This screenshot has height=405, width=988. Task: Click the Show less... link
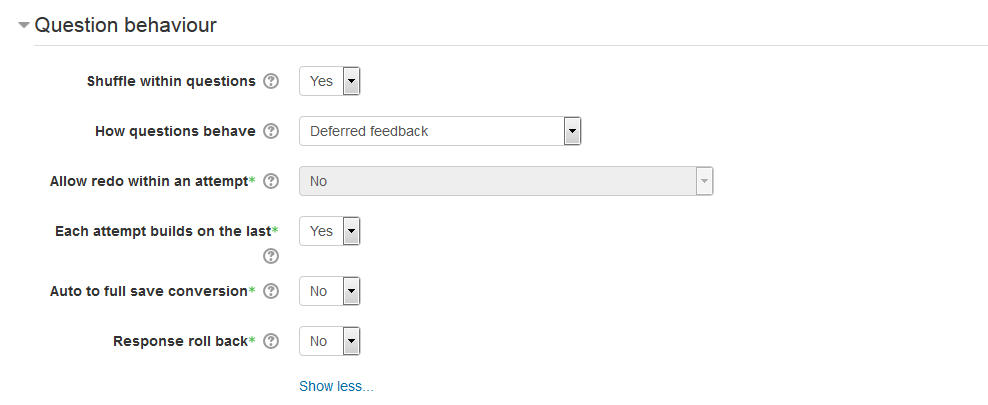pos(336,386)
